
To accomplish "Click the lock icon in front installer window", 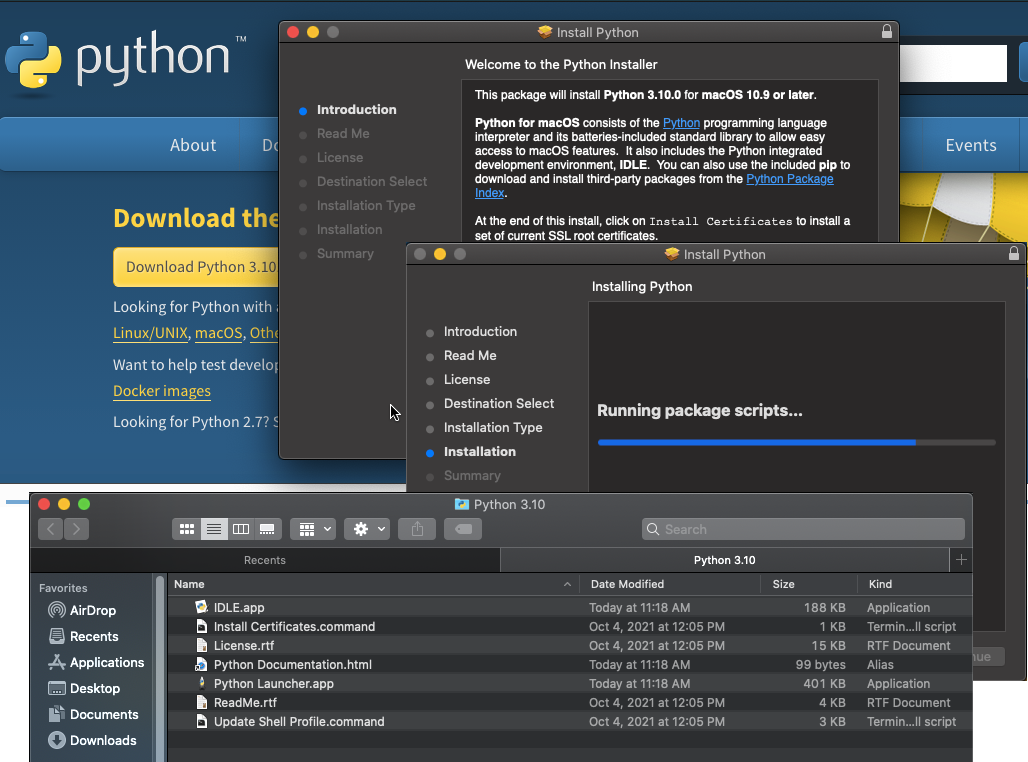I will click(x=1014, y=254).
